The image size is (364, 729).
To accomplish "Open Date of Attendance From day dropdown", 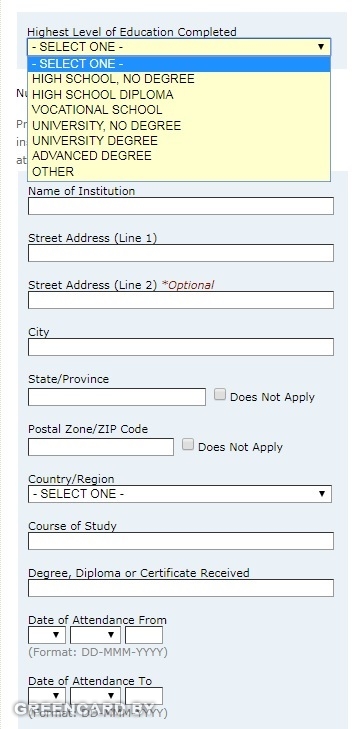I will click(x=47, y=635).
